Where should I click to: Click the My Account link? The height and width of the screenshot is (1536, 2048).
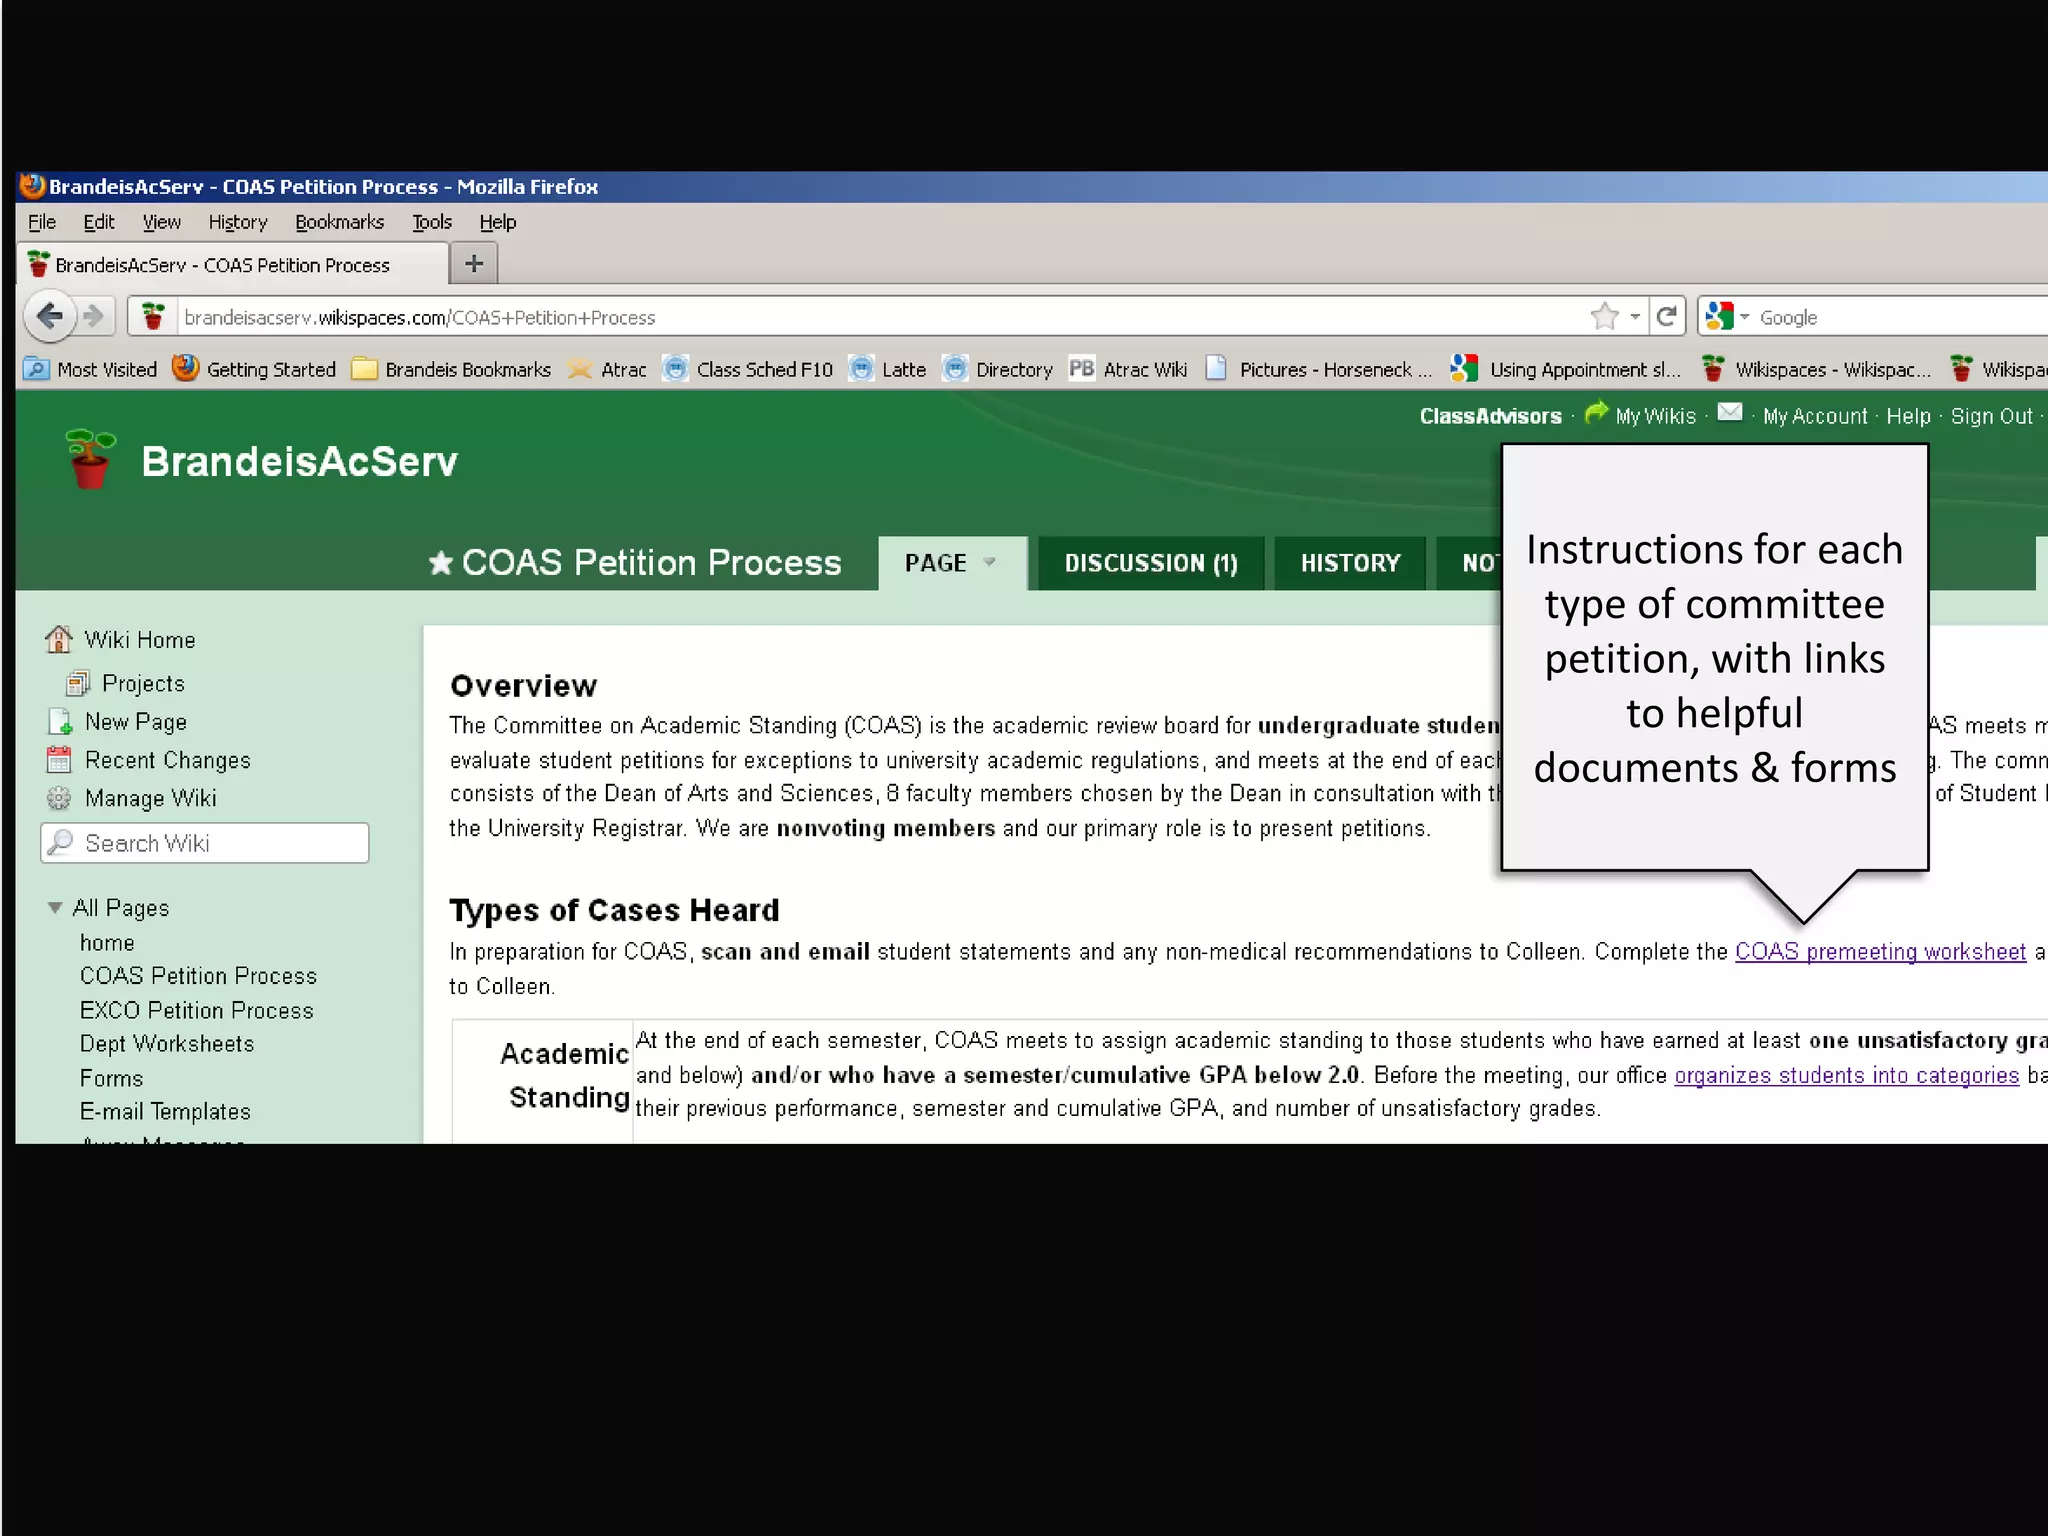(1814, 416)
